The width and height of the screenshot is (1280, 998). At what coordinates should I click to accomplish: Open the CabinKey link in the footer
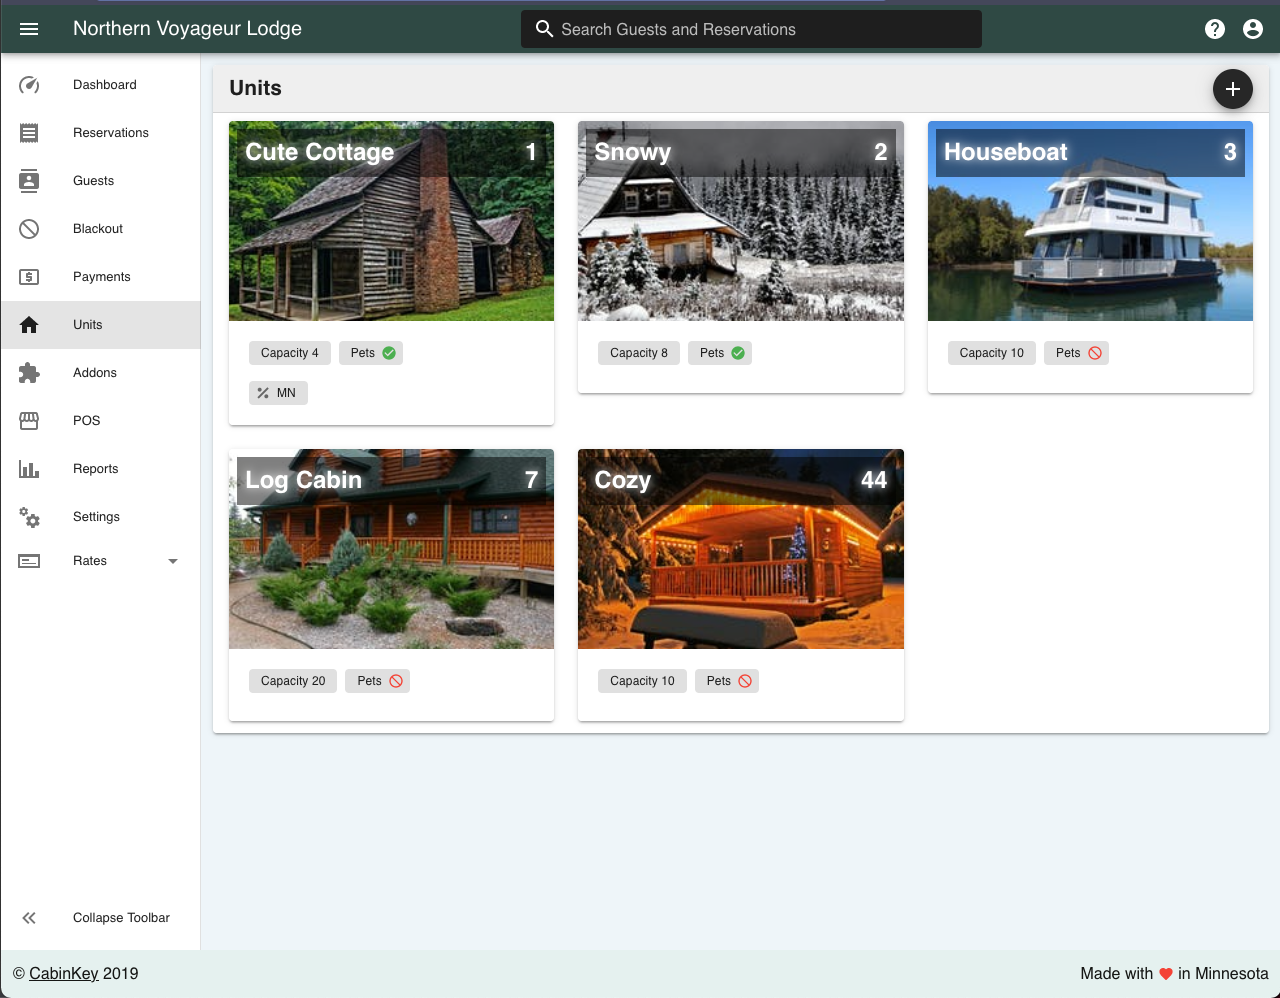click(63, 973)
